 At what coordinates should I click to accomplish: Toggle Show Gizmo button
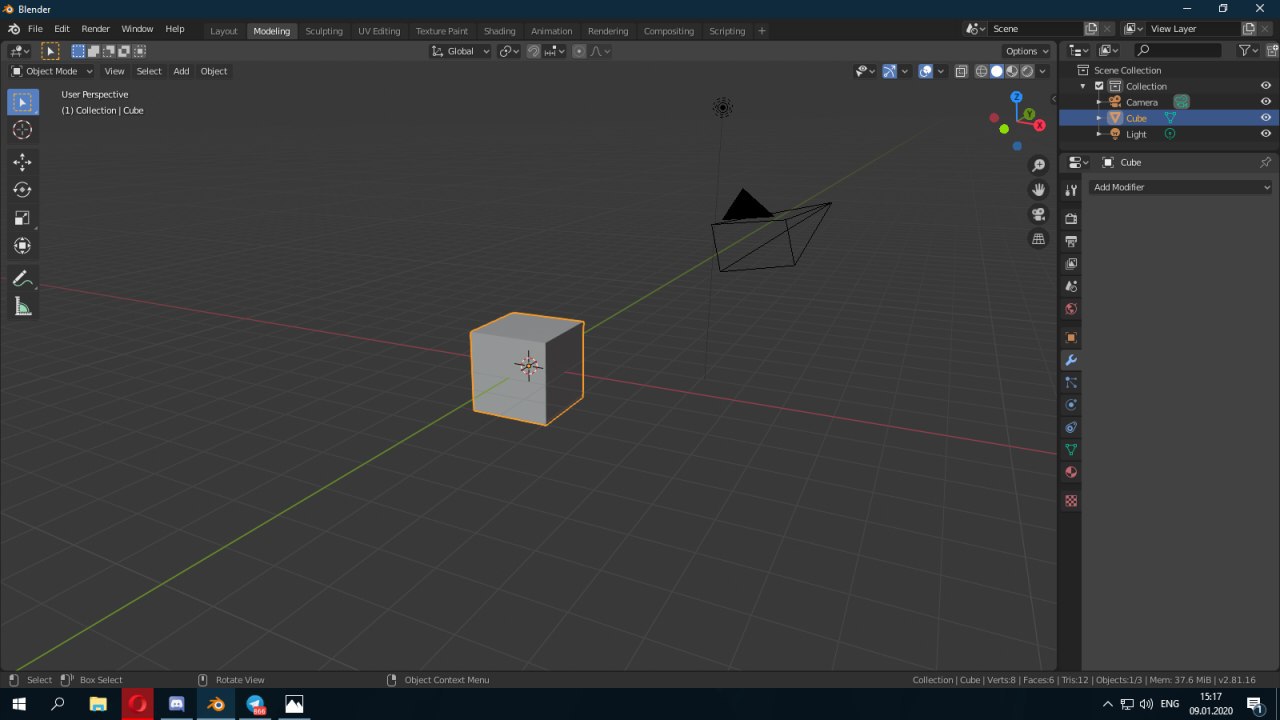[x=889, y=71]
